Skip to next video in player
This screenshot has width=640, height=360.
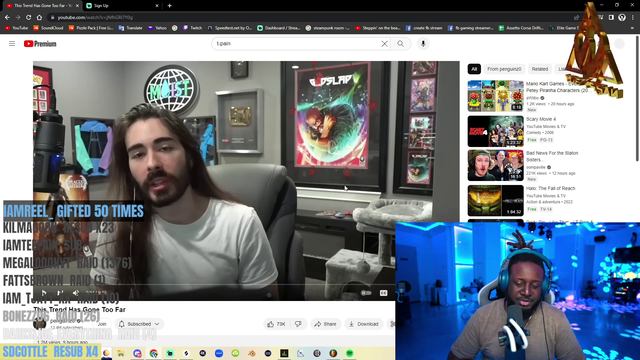click(60, 293)
